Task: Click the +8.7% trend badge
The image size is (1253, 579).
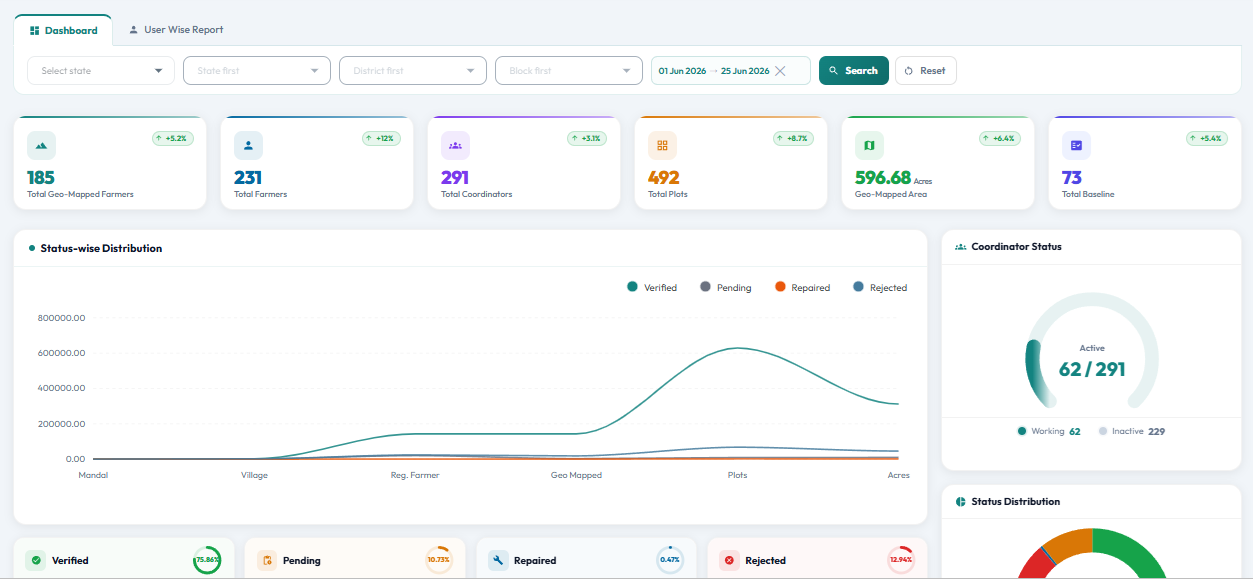Action: click(x=794, y=138)
